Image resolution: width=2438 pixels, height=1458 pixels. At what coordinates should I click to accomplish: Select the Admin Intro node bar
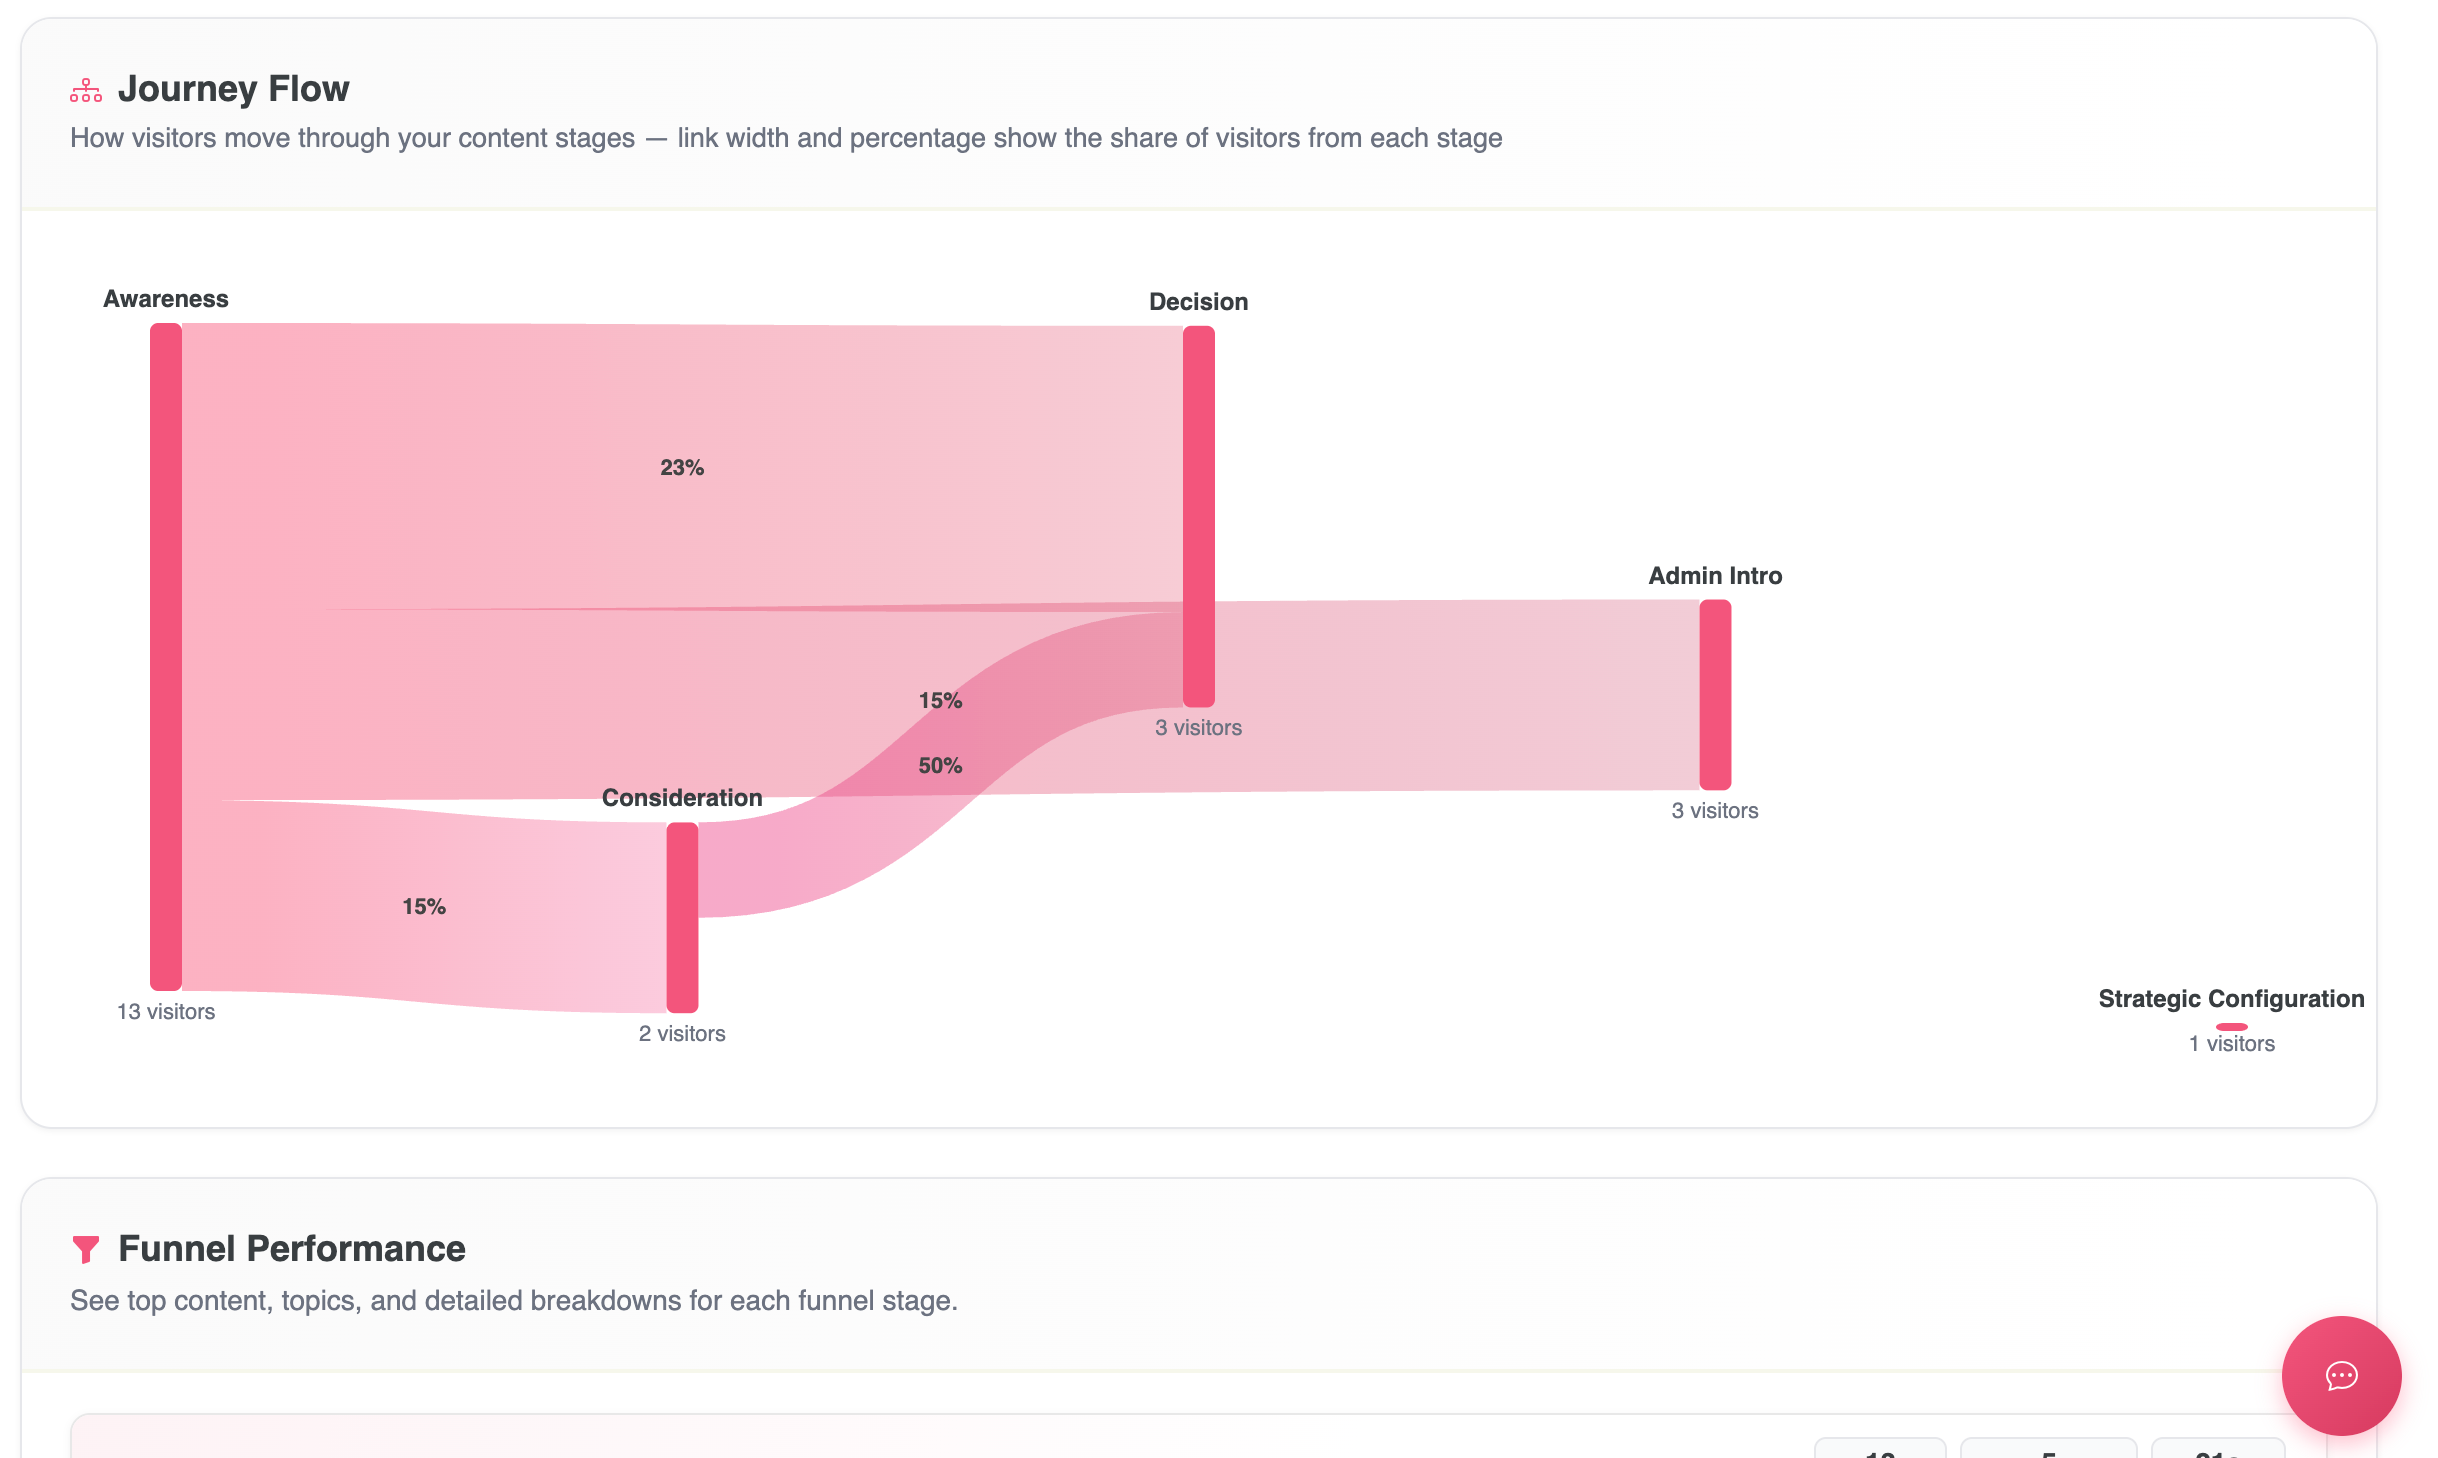pyautogui.click(x=1715, y=694)
